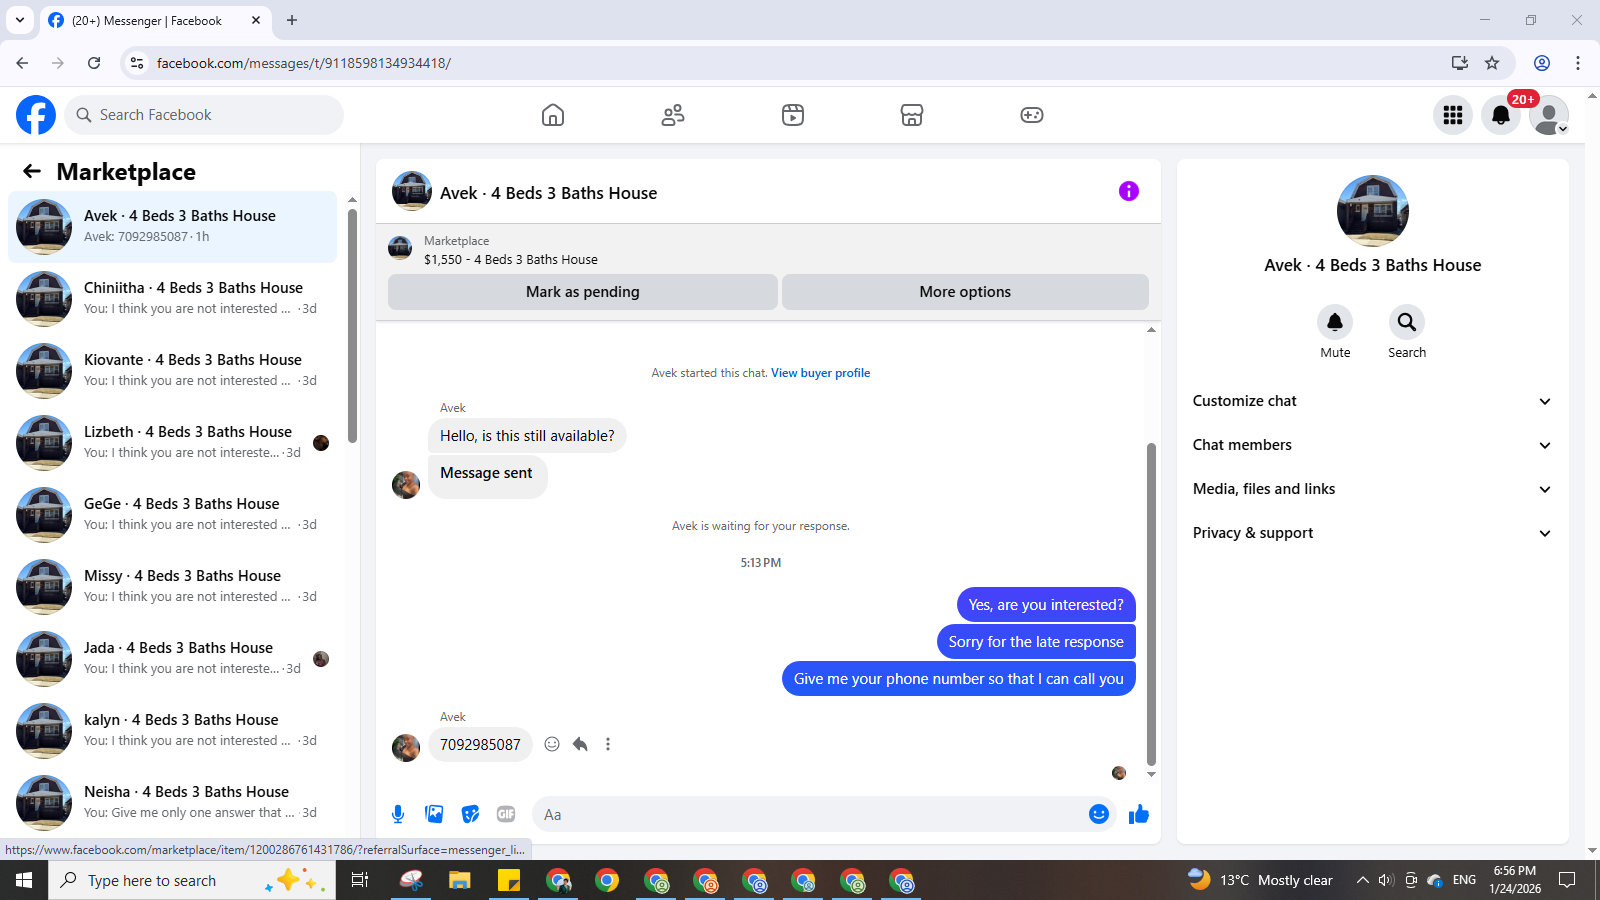Bookmark this tab with star icon

(1492, 63)
